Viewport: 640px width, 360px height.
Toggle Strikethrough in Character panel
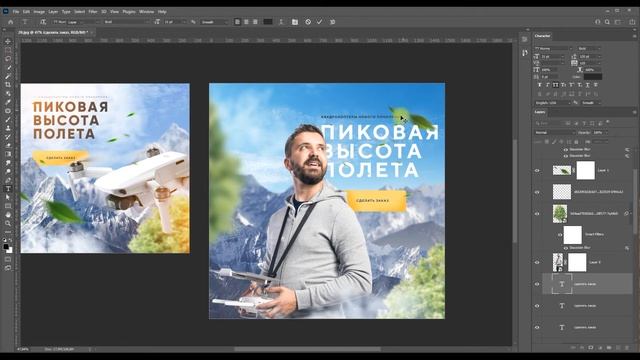596,85
